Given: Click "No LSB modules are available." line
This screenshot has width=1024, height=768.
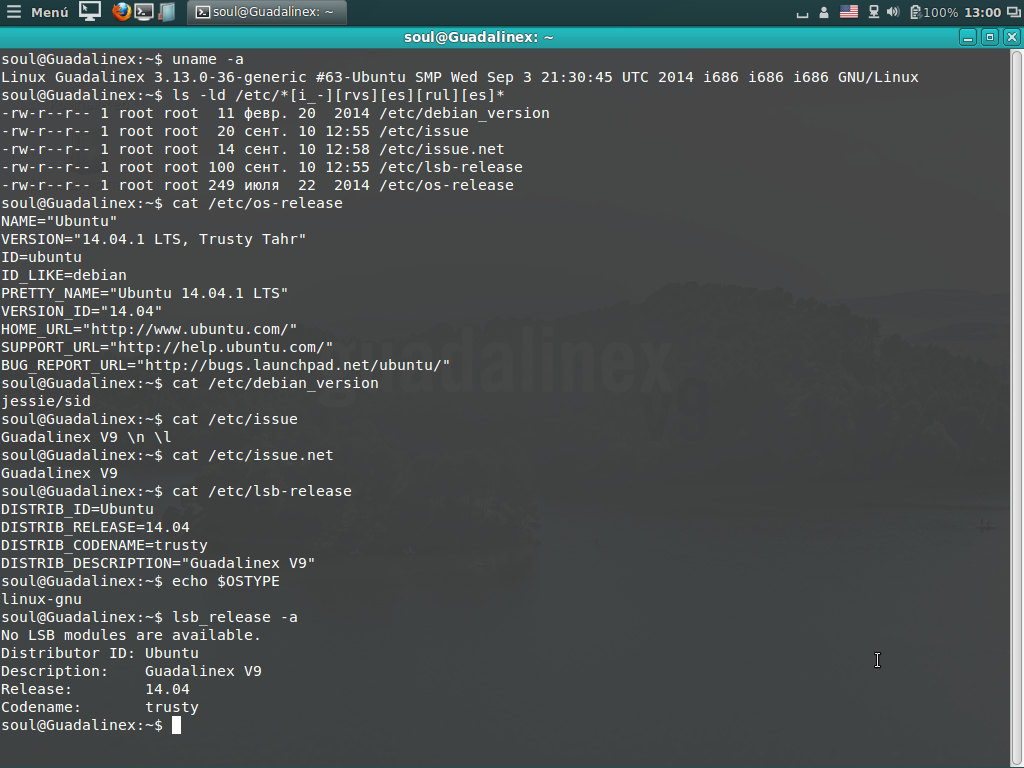Looking at the screenshot, I should (x=131, y=635).
